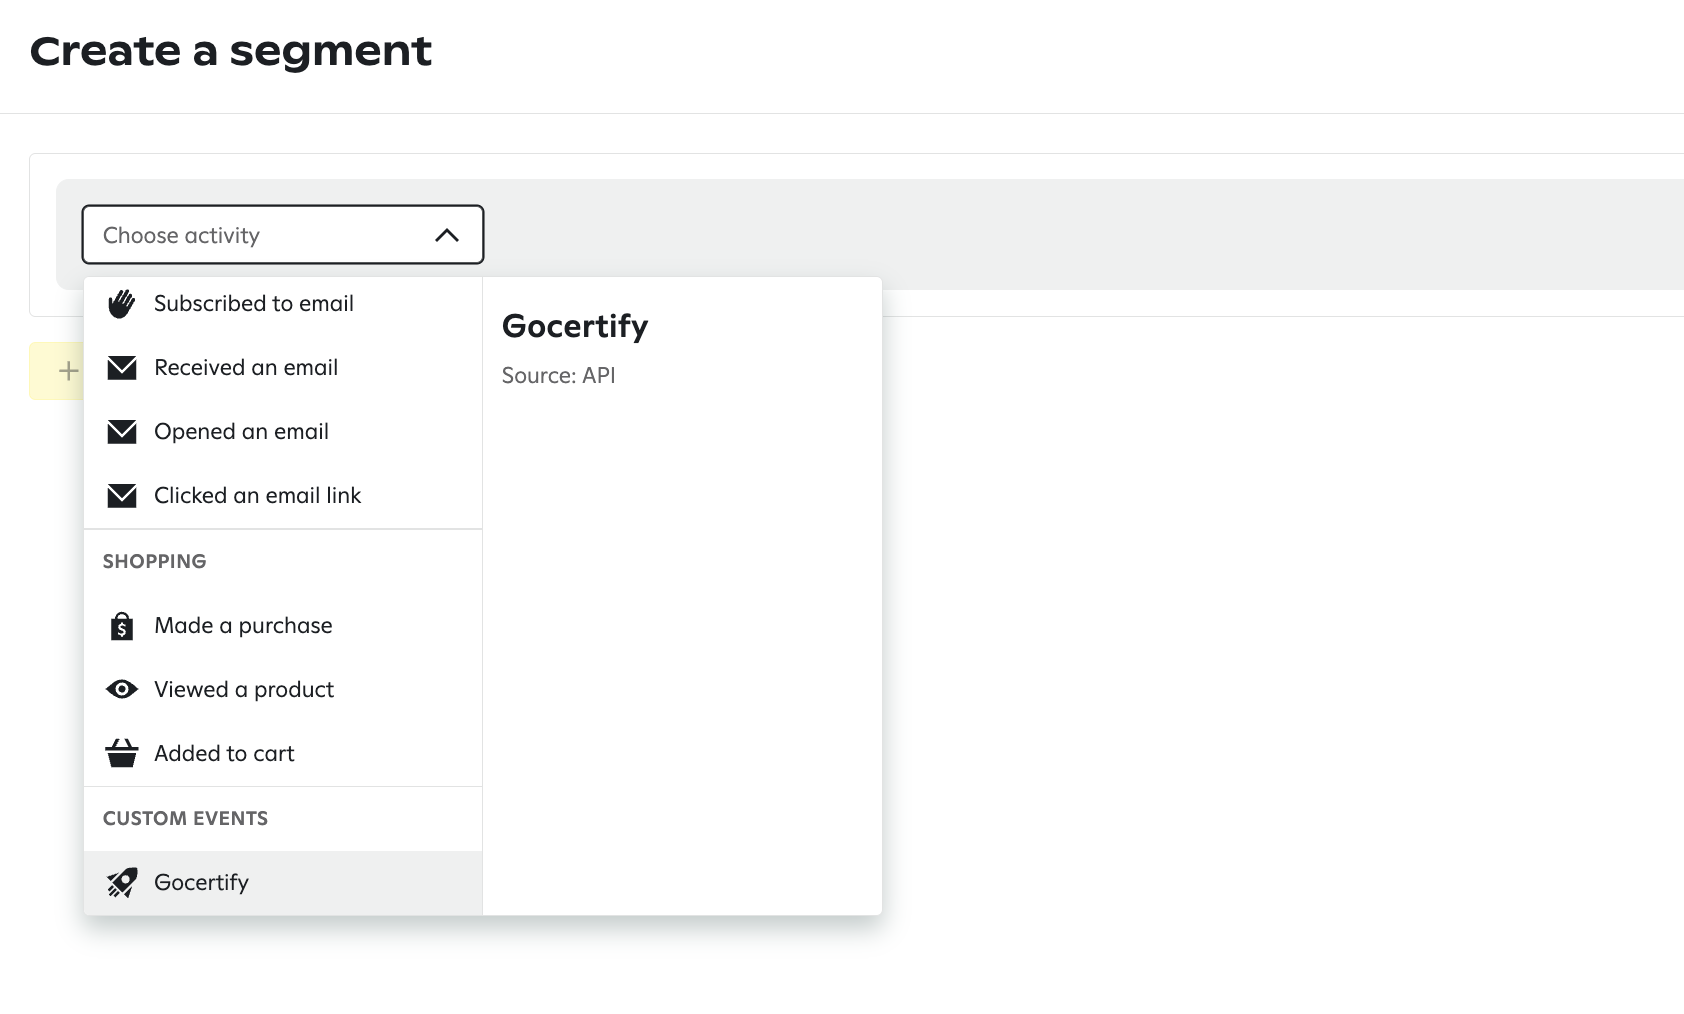Click the envelope icon beside Opened an email
Image resolution: width=1684 pixels, height=1014 pixels.
click(x=122, y=432)
